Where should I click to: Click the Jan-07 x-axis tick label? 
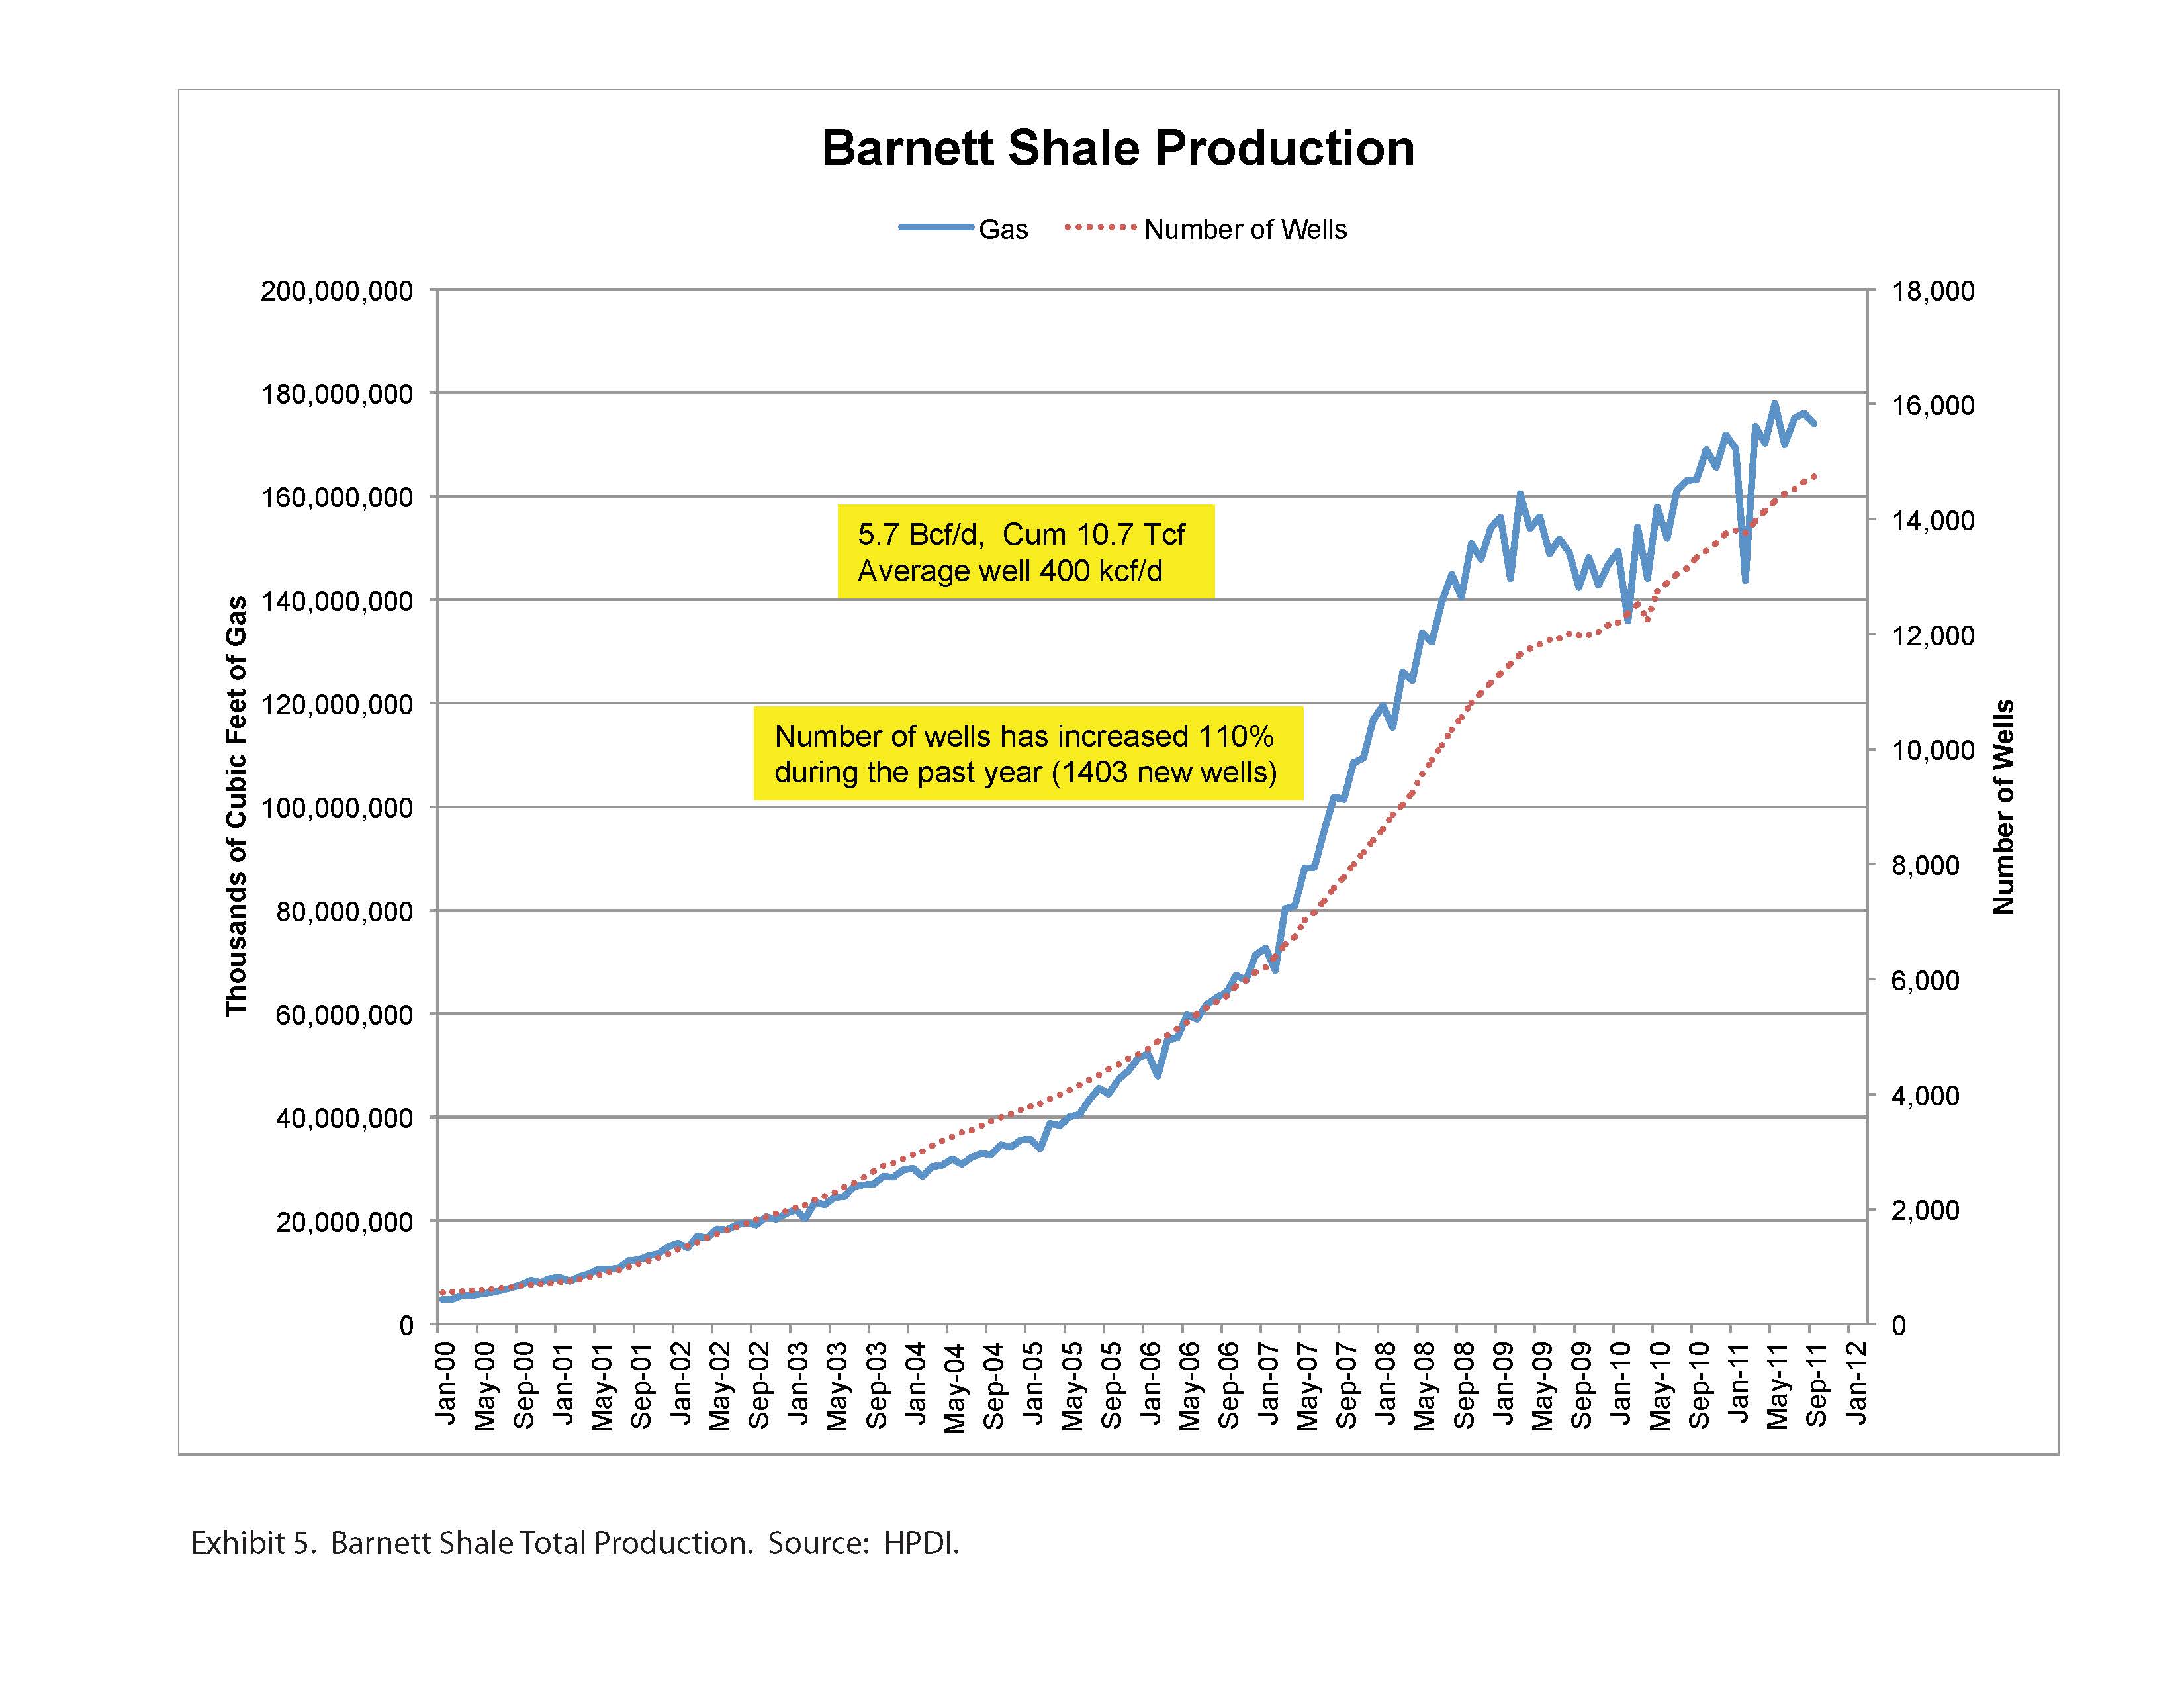coord(1269,1383)
